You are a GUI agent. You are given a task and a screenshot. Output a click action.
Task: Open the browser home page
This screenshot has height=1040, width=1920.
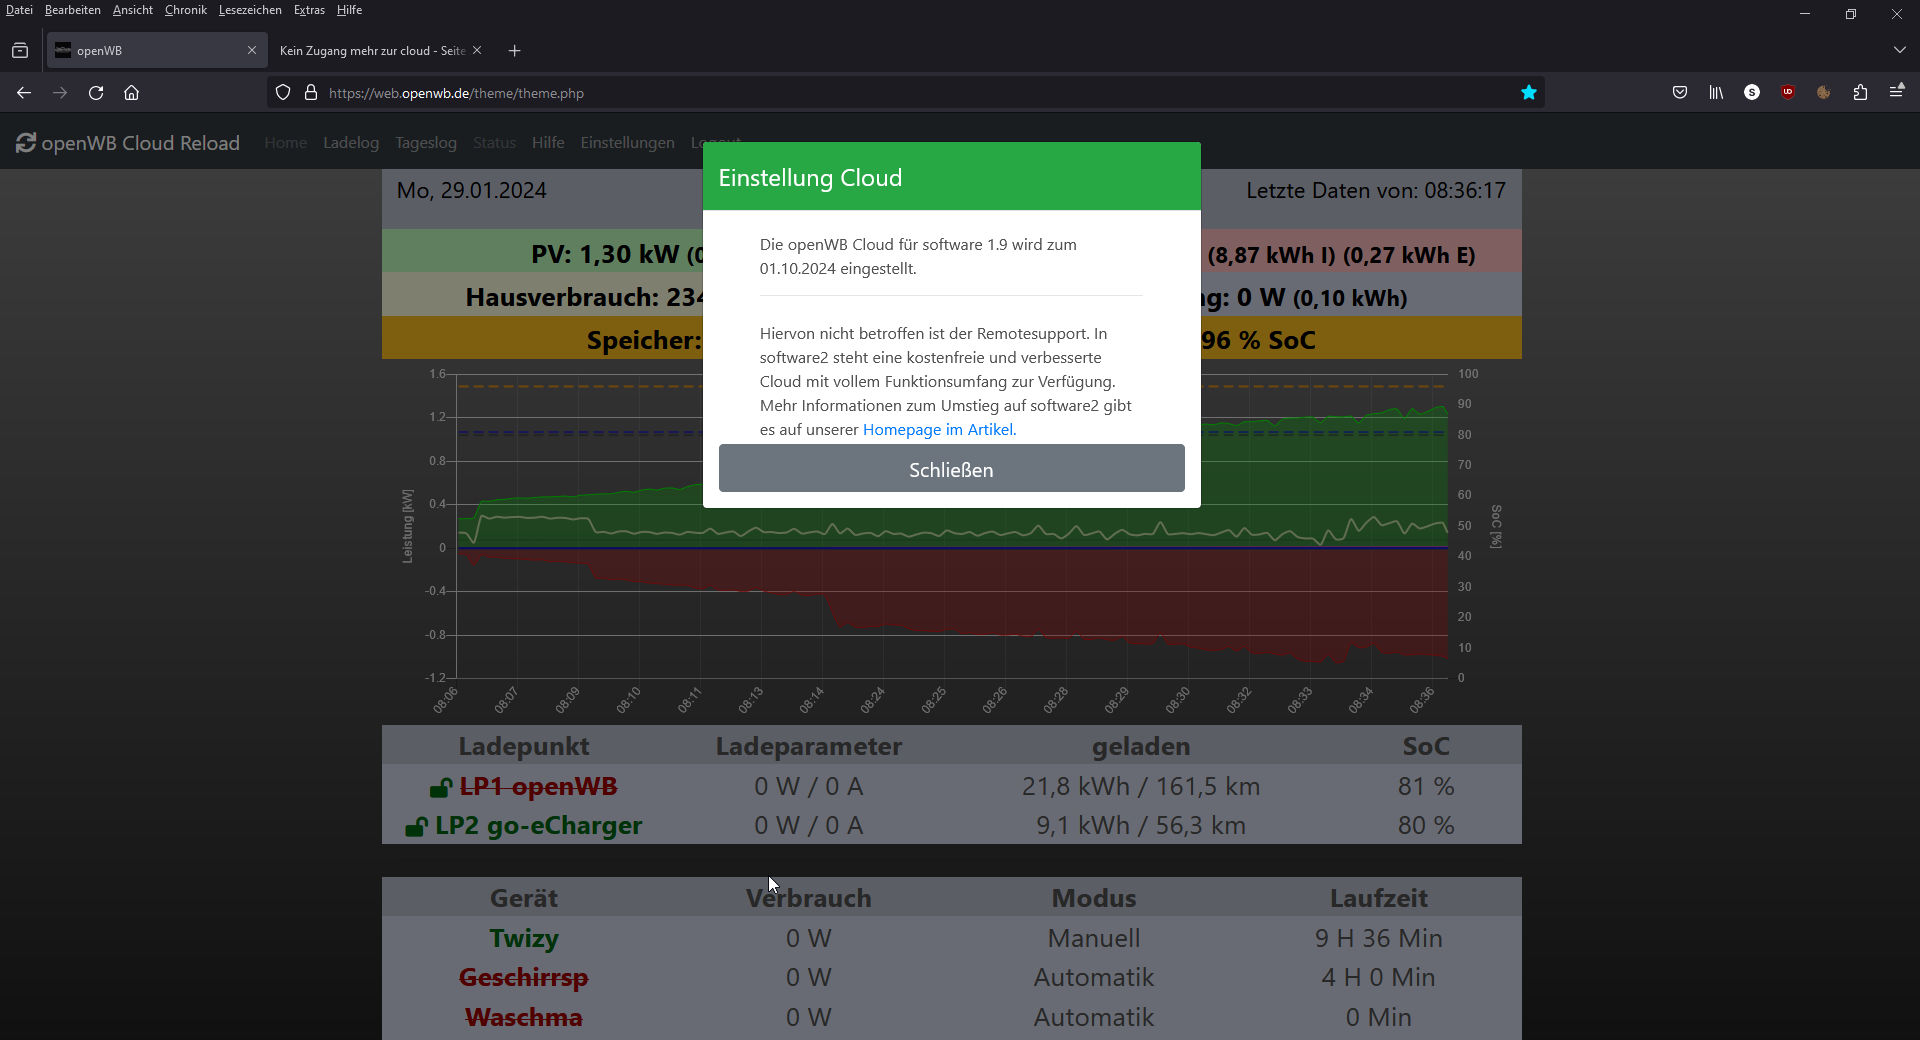pyautogui.click(x=131, y=93)
